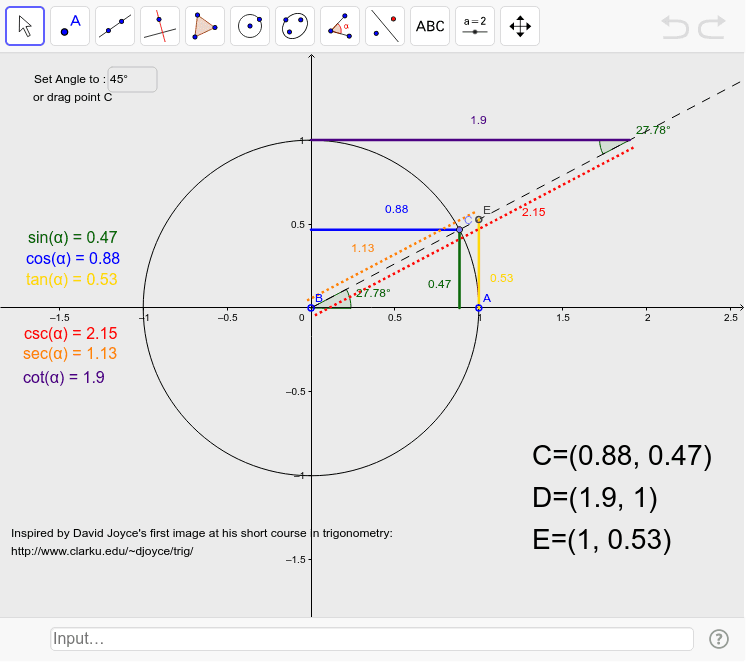Select the Slider a=2 tool

click(x=474, y=26)
